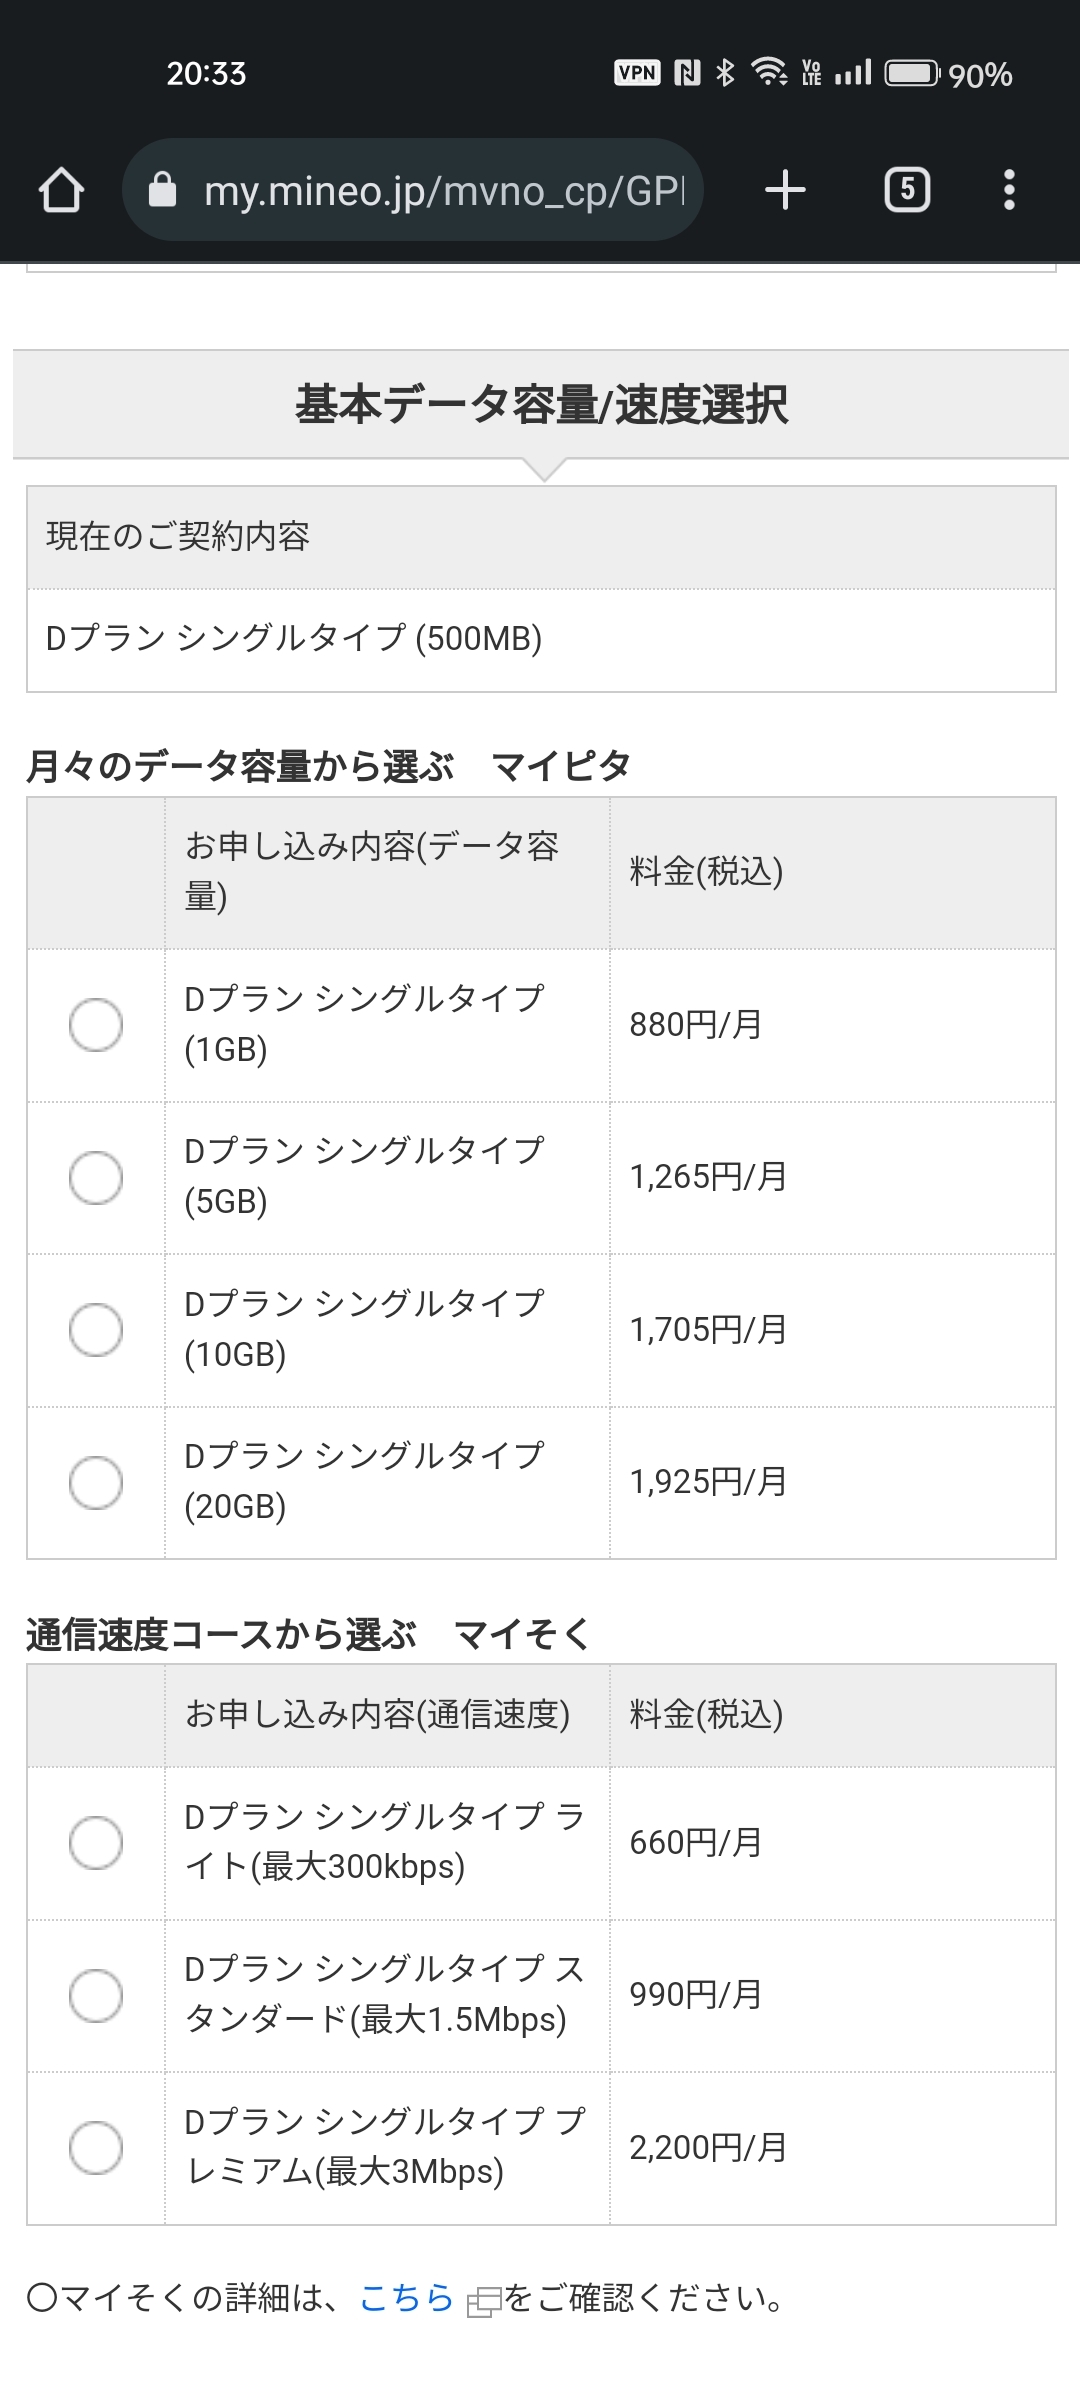Open the こちら link for マイそく details
Viewport: 1080px width, 2400px height.
coord(406,2298)
